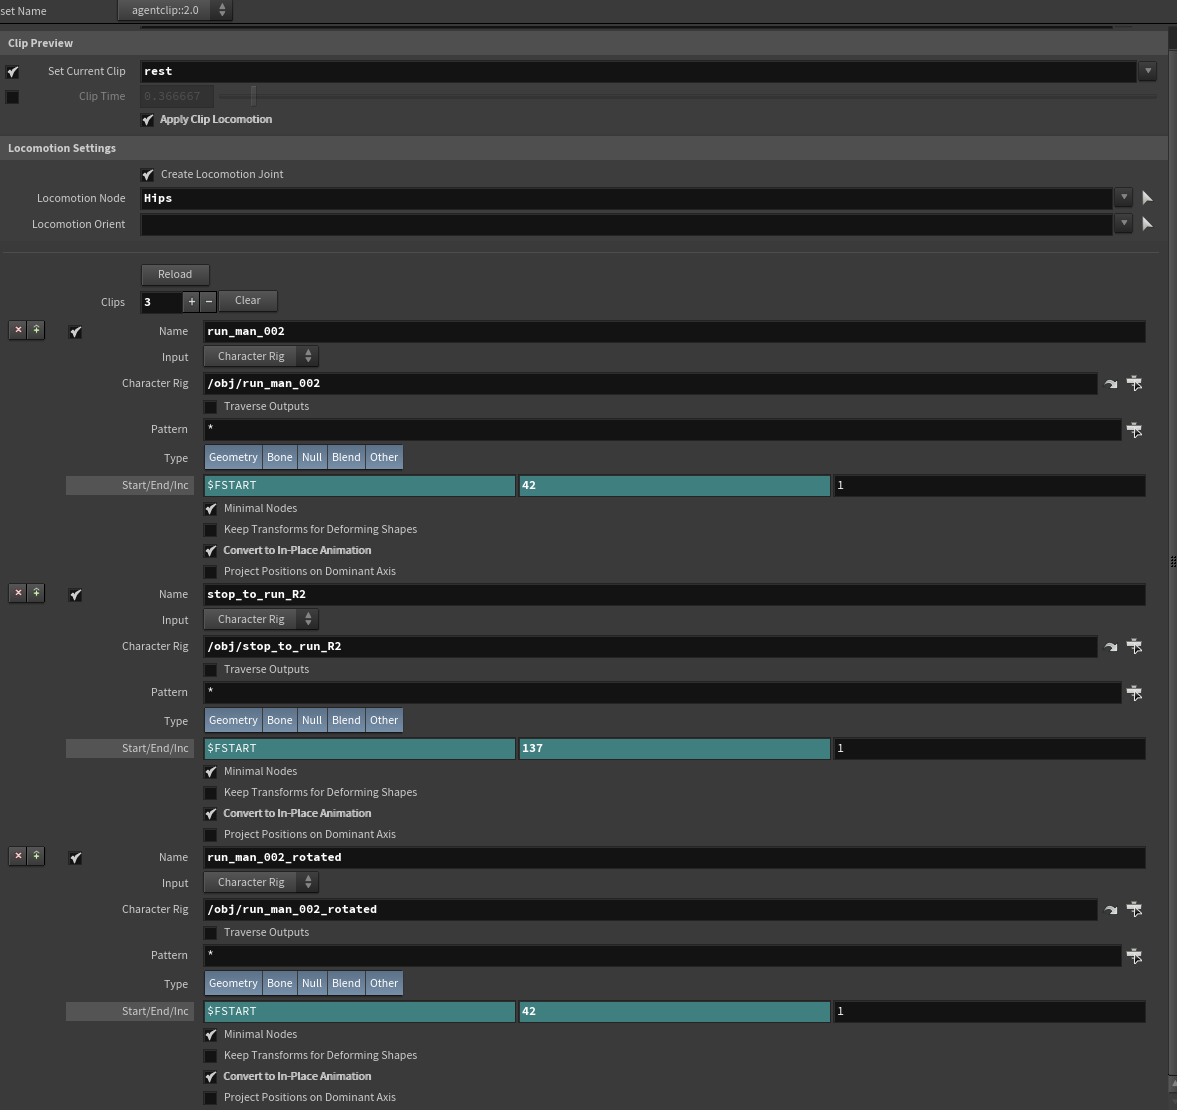Insert a clip before run_man_002

tap(36, 330)
